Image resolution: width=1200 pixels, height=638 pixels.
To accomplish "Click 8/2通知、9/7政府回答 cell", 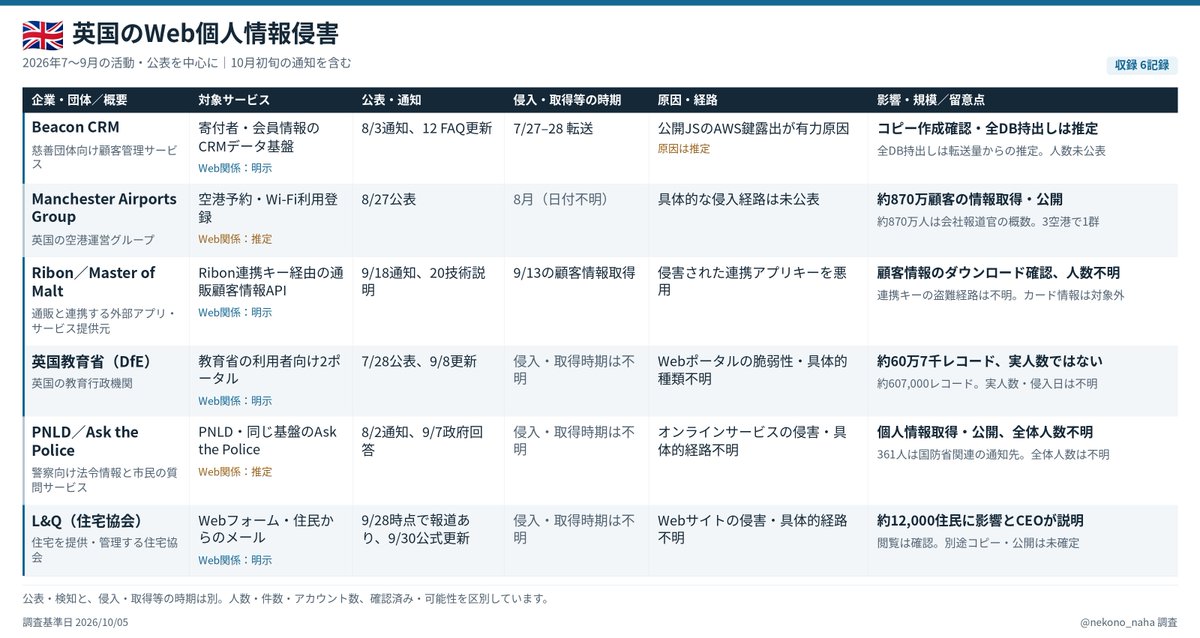I will 424,441.
